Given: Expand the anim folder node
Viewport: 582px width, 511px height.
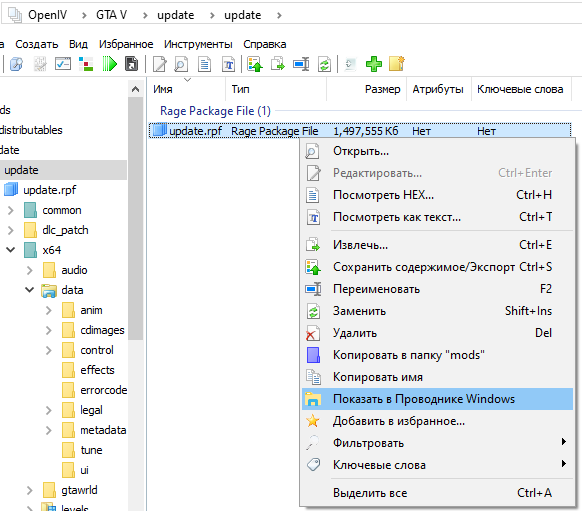Looking at the screenshot, I should pyautogui.click(x=49, y=311).
